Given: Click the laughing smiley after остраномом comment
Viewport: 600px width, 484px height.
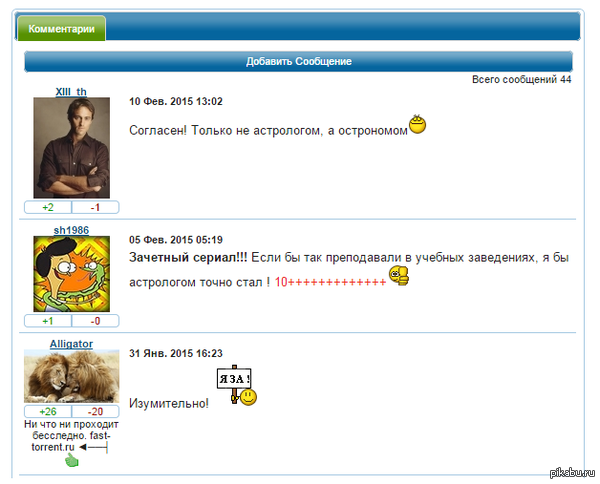Looking at the screenshot, I should point(417,124).
